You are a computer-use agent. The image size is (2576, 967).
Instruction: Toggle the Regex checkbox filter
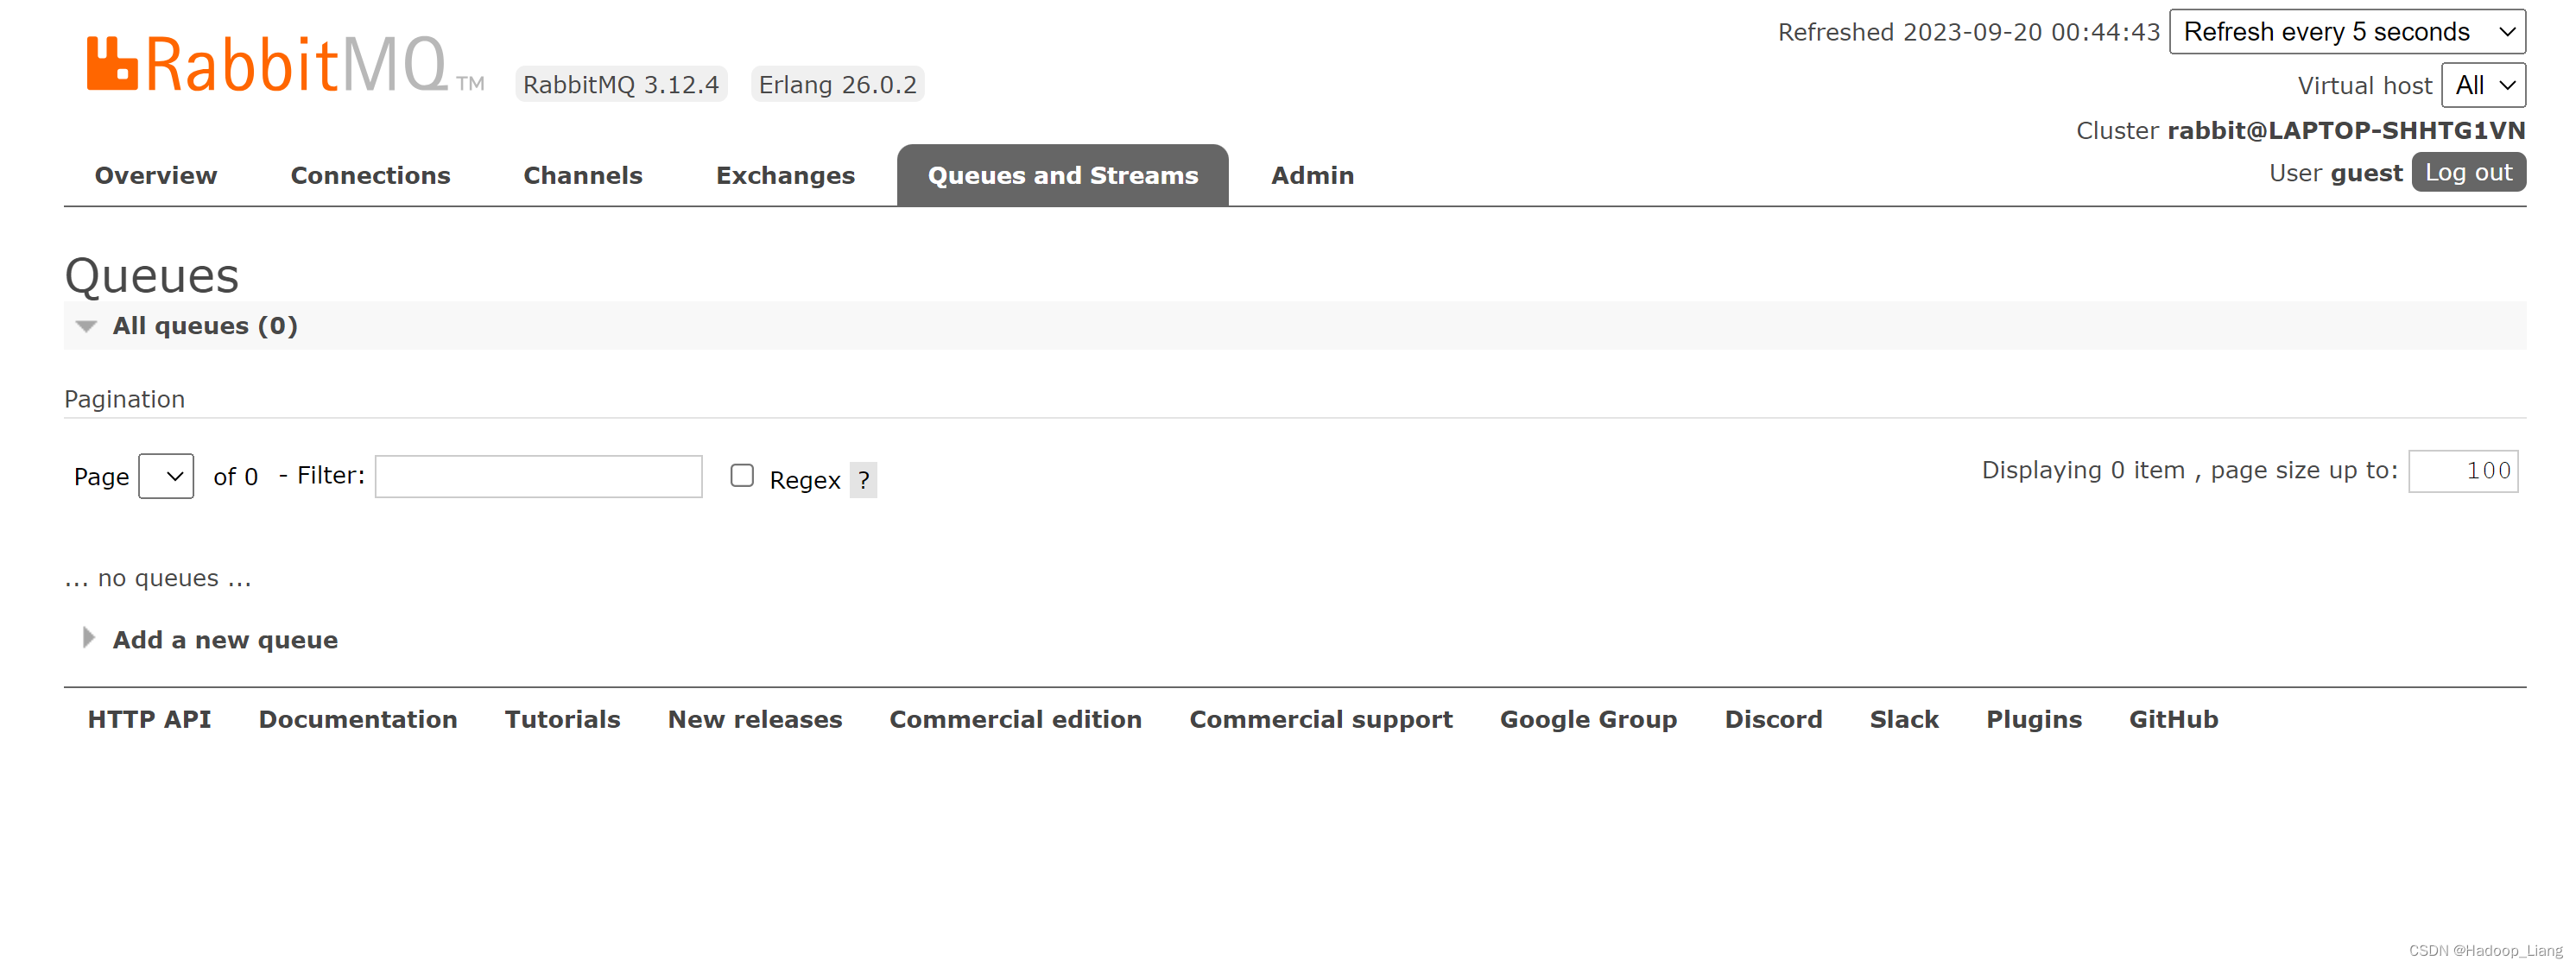[739, 475]
